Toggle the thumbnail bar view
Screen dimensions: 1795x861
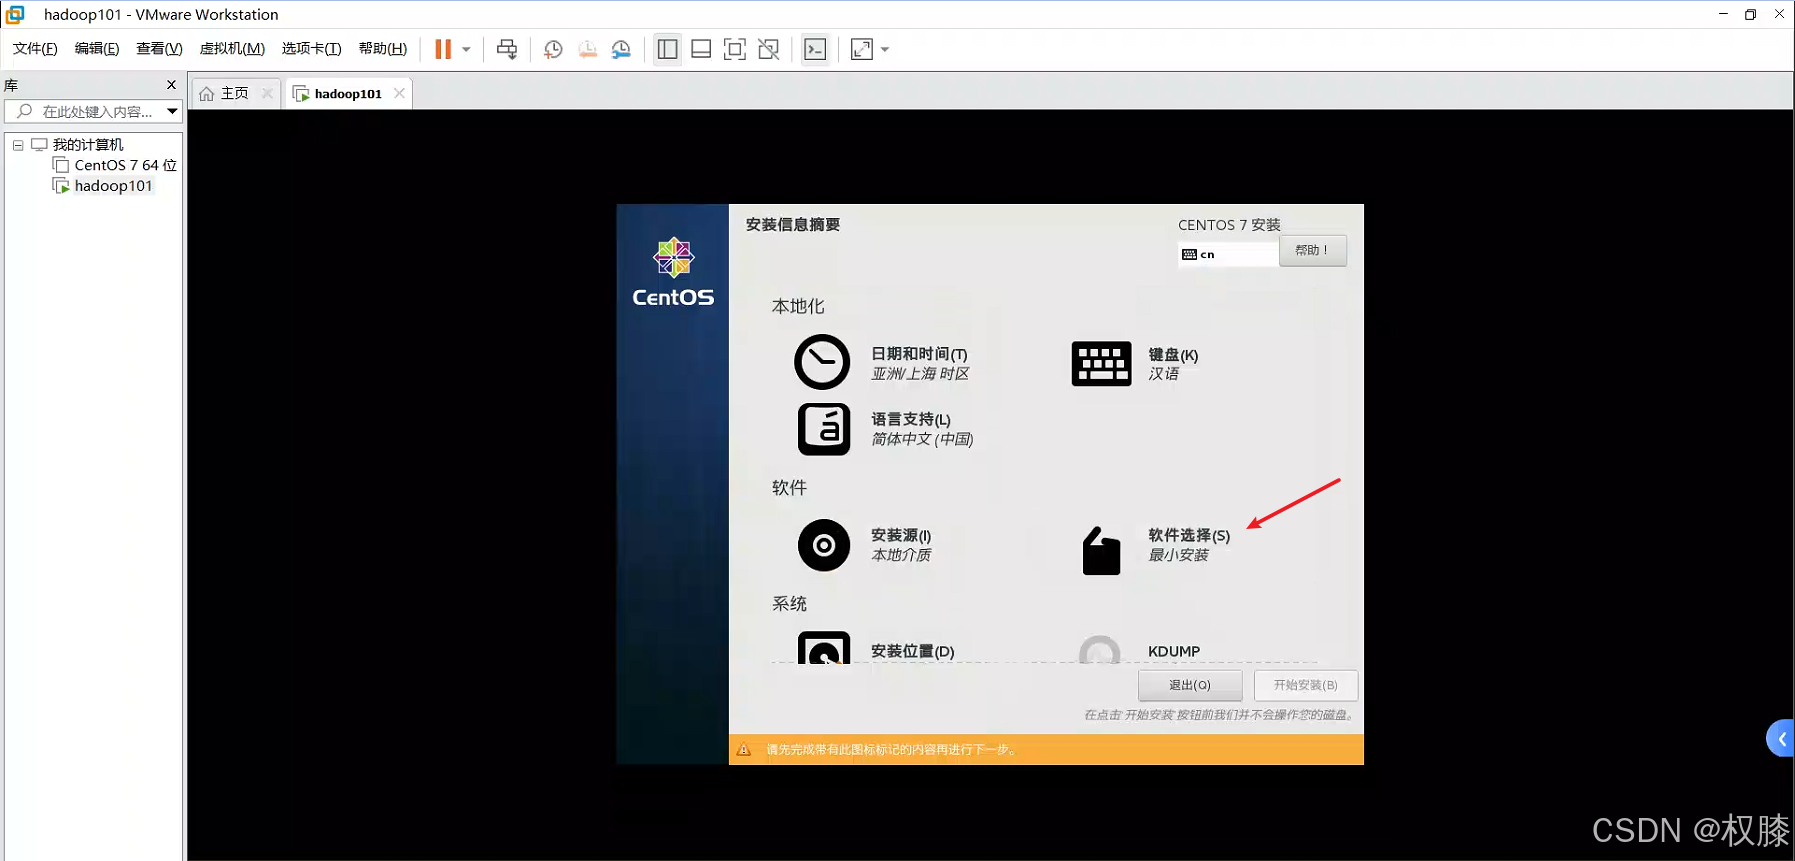[701, 49]
